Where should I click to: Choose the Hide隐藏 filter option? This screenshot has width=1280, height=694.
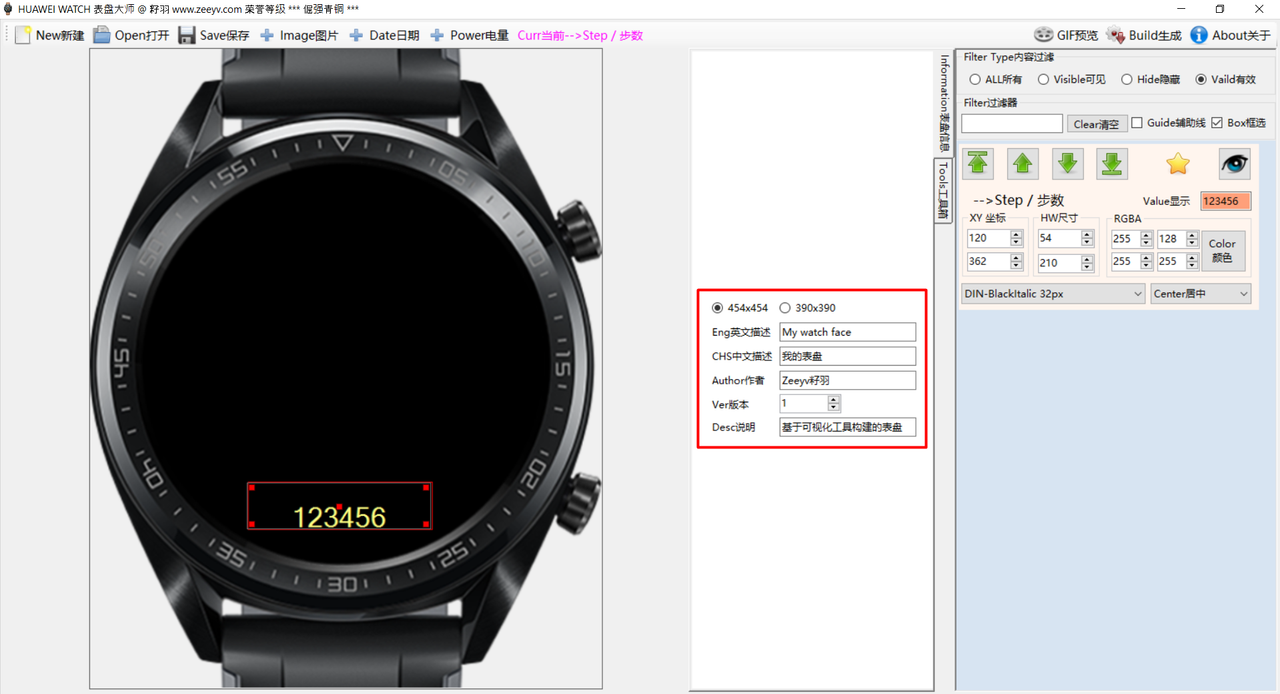pyautogui.click(x=1150, y=79)
